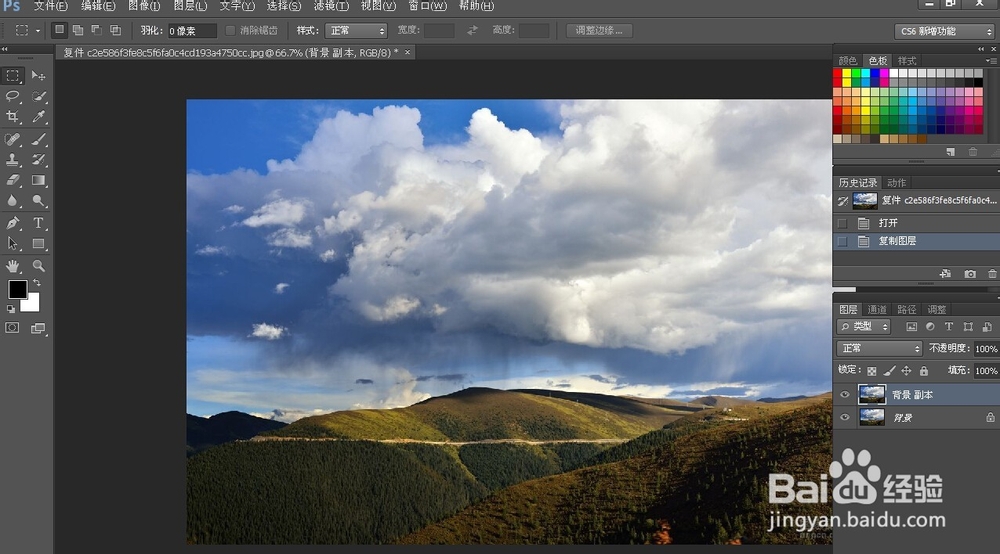Select the Rectangular Marquee tool

(12, 76)
